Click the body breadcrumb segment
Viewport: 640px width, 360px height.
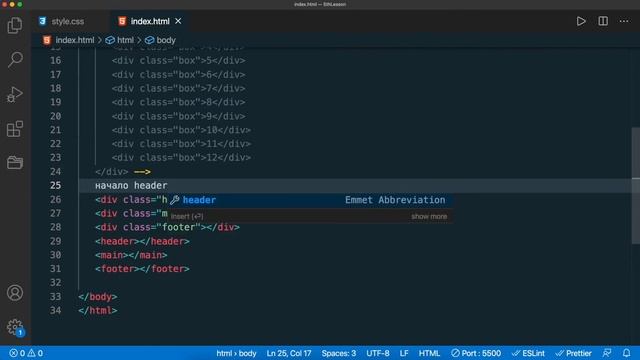point(166,40)
